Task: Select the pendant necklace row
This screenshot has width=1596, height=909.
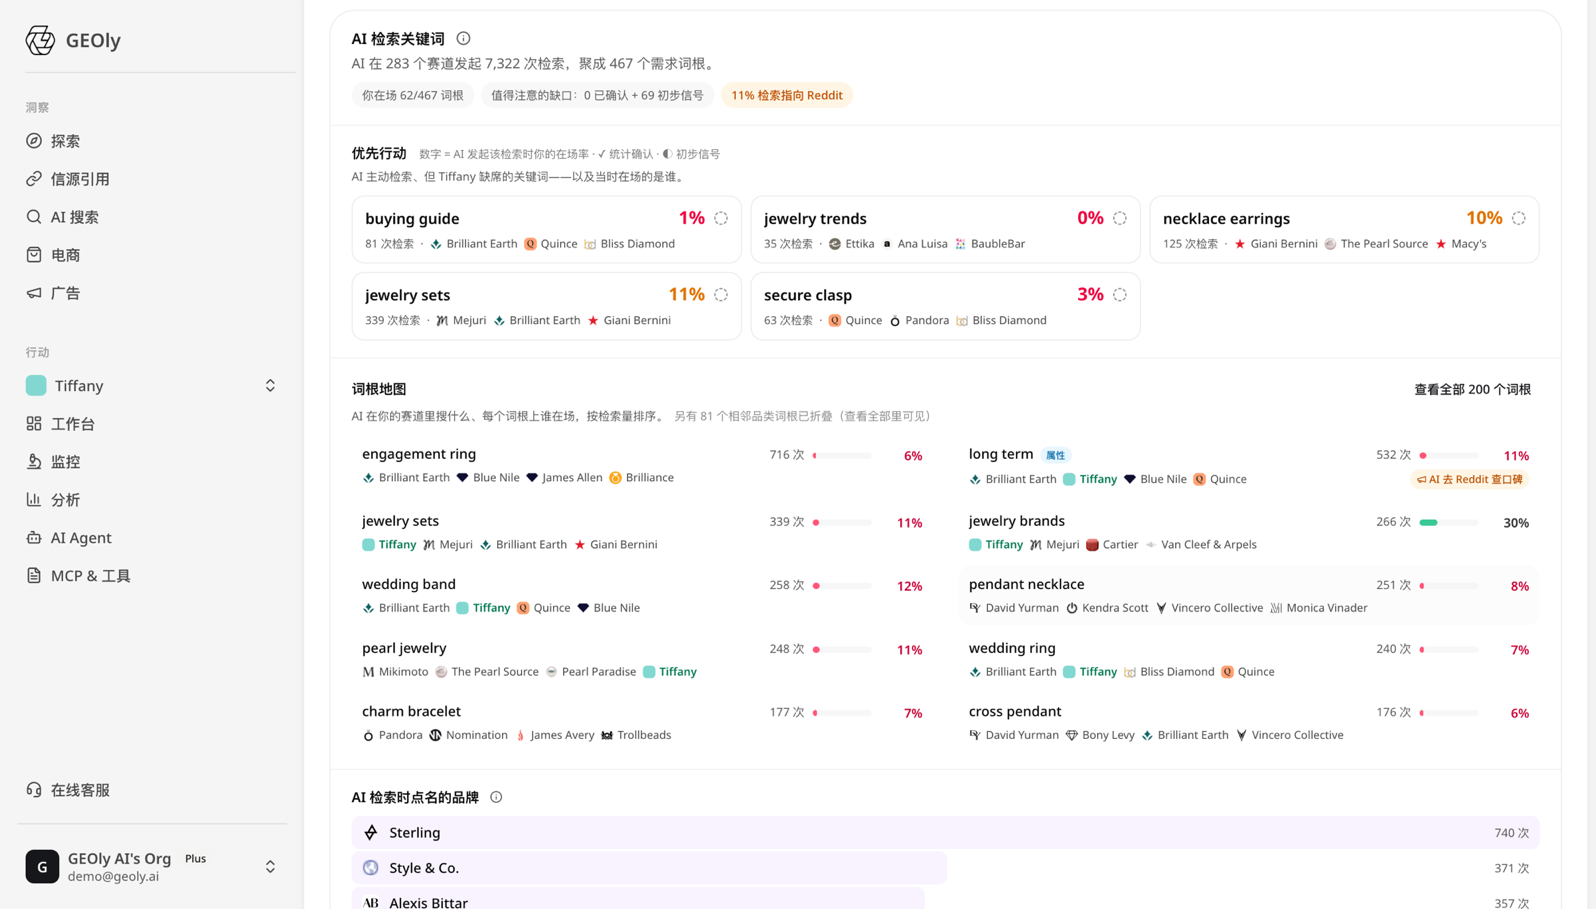Action: [x=1248, y=595]
